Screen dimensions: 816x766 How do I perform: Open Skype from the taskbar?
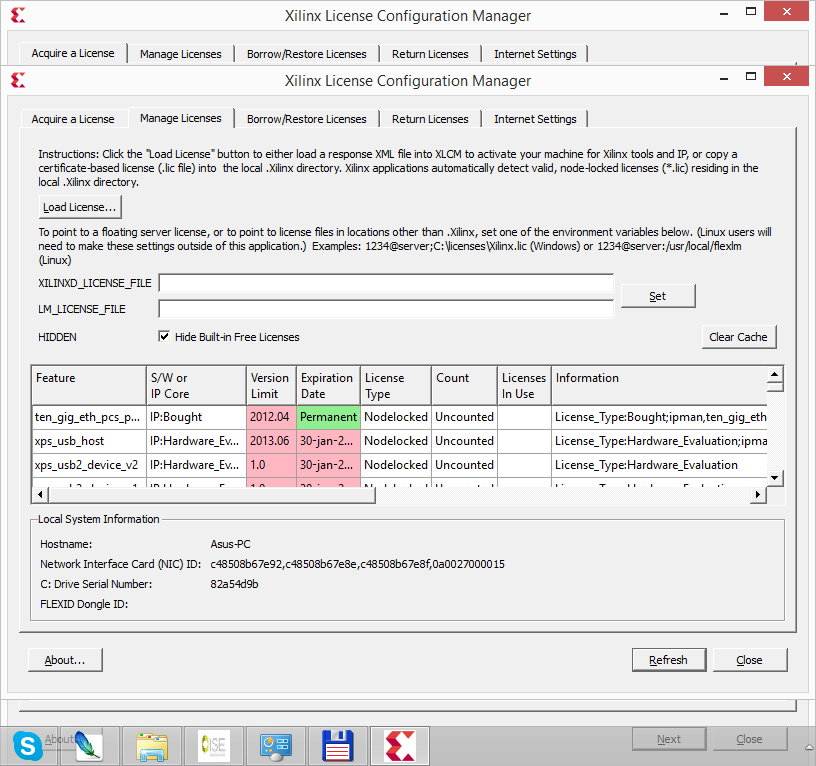[x=28, y=746]
